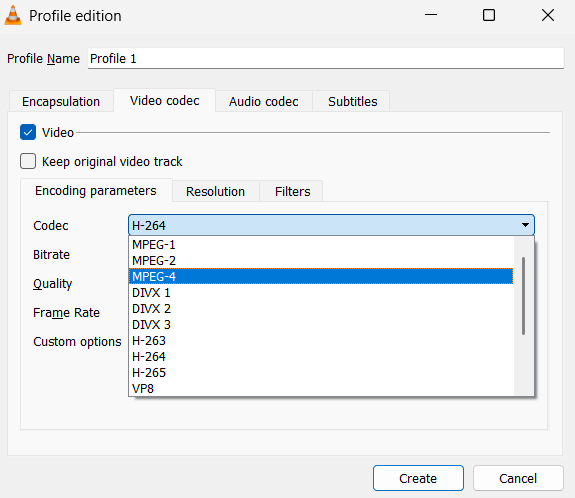Pick VP8 codec option
The height and width of the screenshot is (498, 575).
(x=321, y=388)
